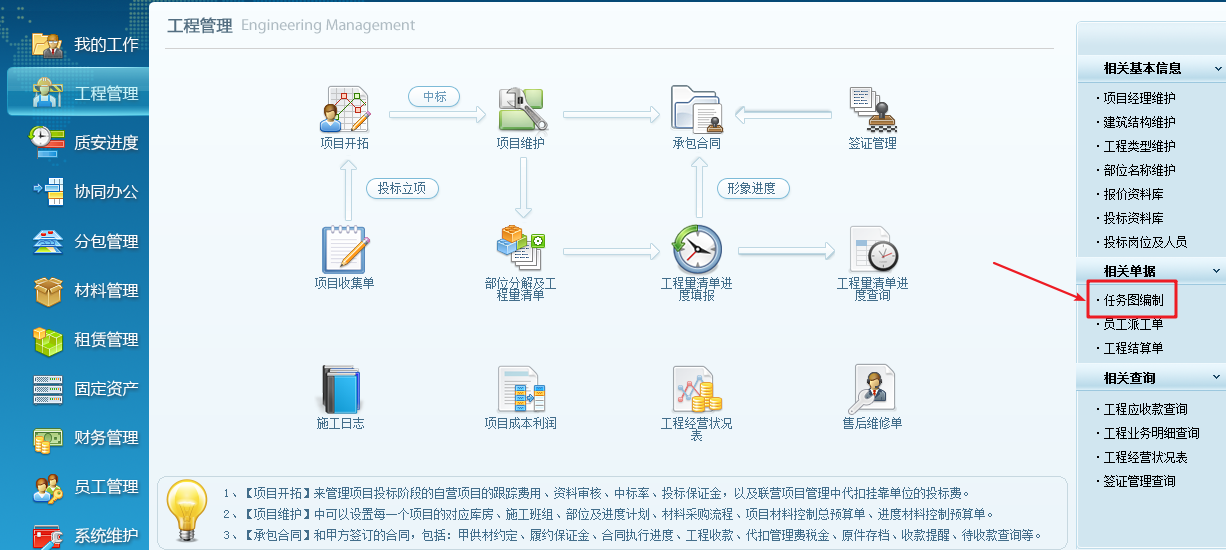Click the 工程管理 page title
Screen dimensions: 1226x550
[200, 26]
